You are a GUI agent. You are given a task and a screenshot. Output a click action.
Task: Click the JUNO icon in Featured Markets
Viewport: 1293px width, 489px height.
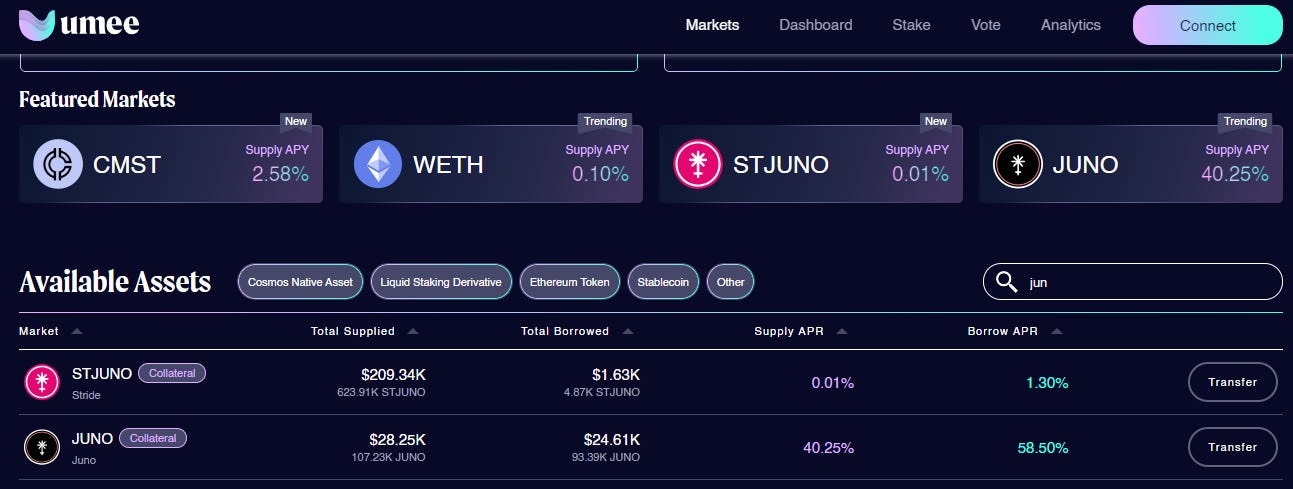1018,164
